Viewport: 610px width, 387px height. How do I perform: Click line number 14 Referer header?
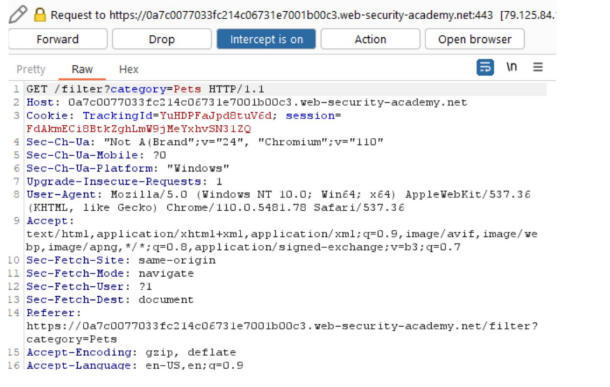coord(13,313)
